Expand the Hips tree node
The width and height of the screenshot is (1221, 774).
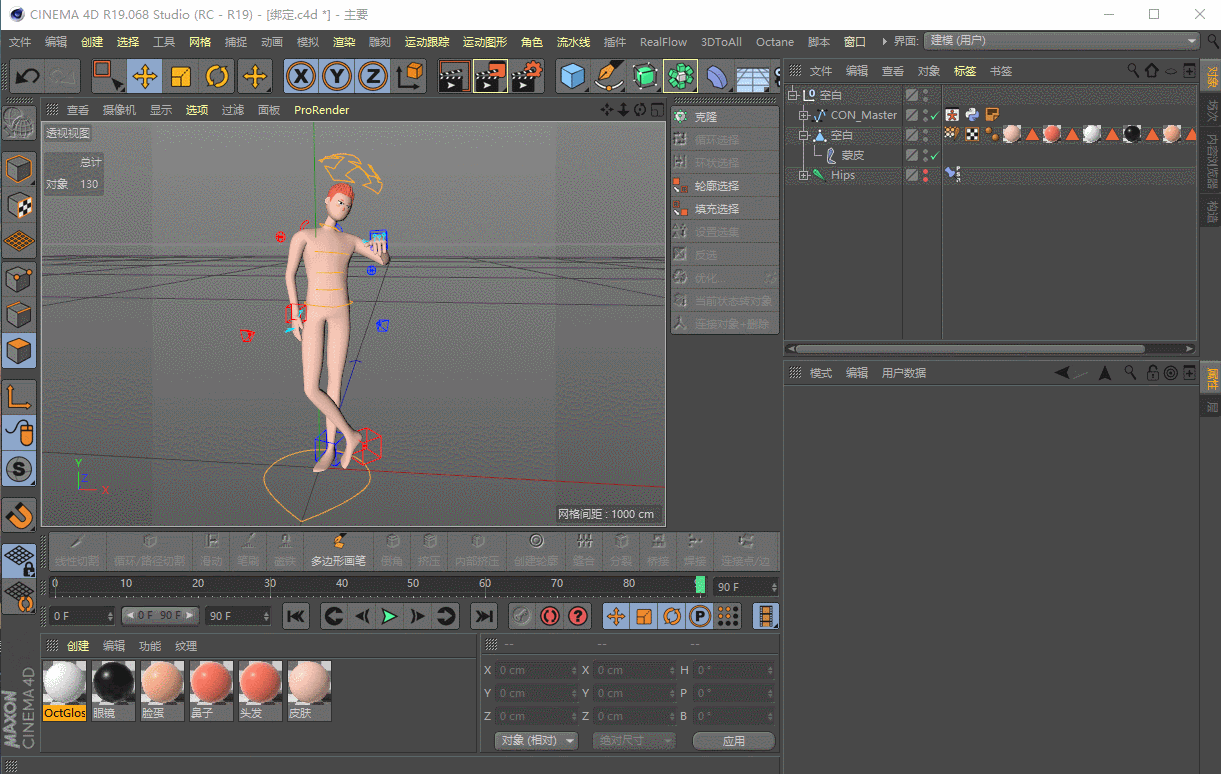tap(803, 175)
